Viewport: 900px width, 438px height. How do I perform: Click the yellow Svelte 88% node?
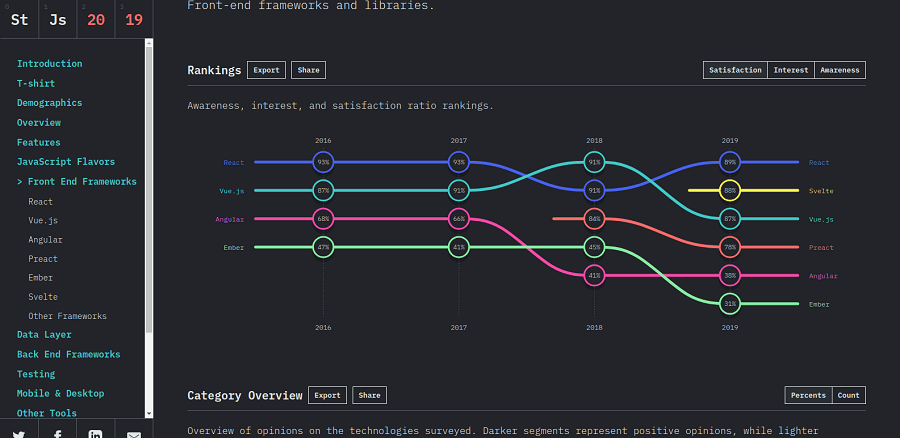click(730, 191)
